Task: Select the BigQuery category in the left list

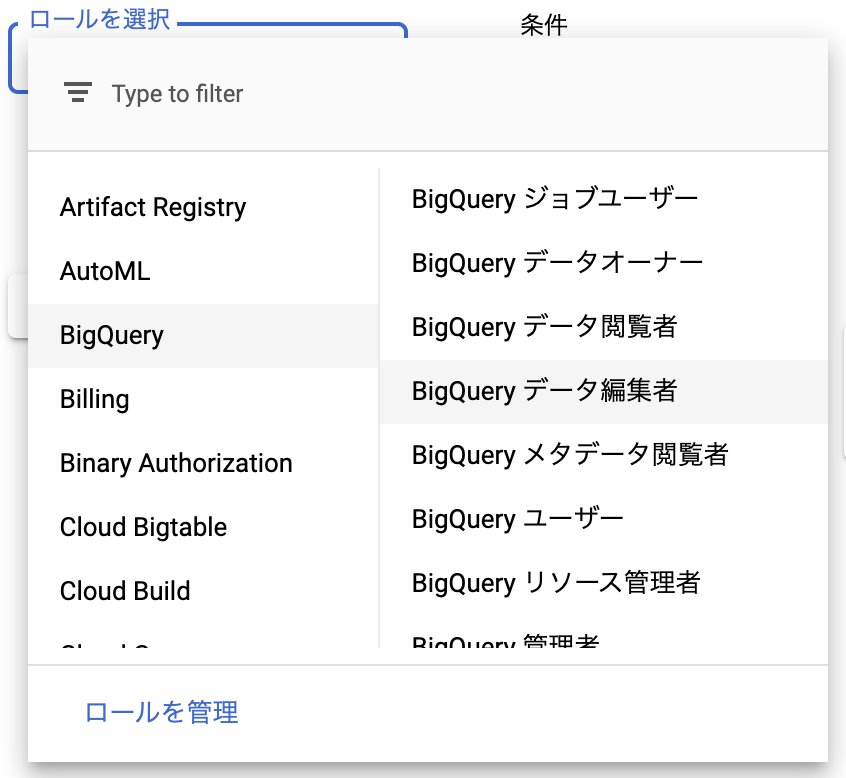Action: 111,335
